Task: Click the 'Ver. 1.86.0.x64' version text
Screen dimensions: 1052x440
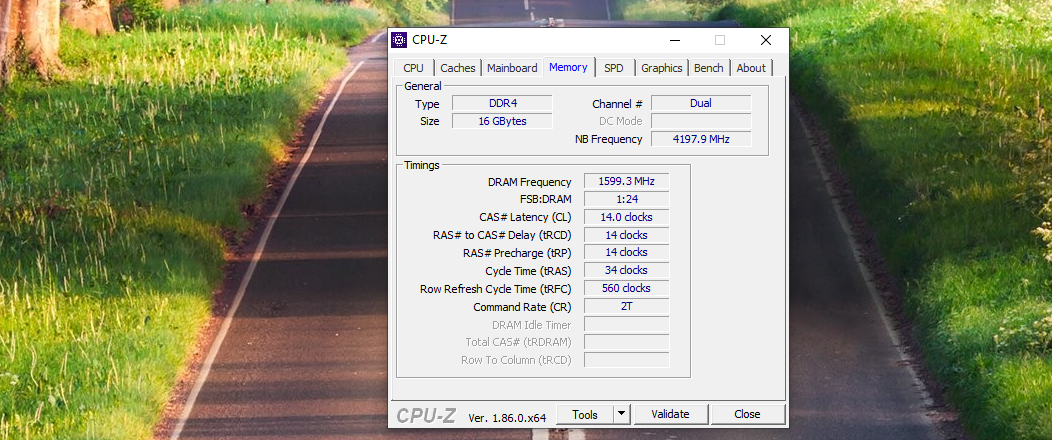Action: coord(507,418)
